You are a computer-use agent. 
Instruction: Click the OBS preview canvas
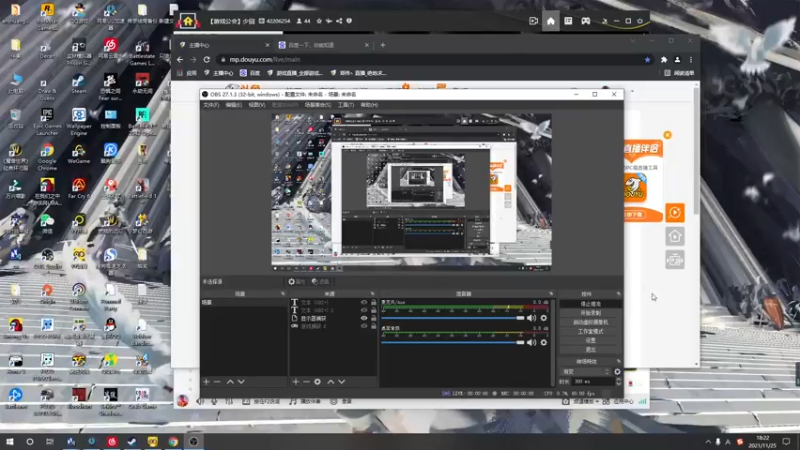coord(411,192)
